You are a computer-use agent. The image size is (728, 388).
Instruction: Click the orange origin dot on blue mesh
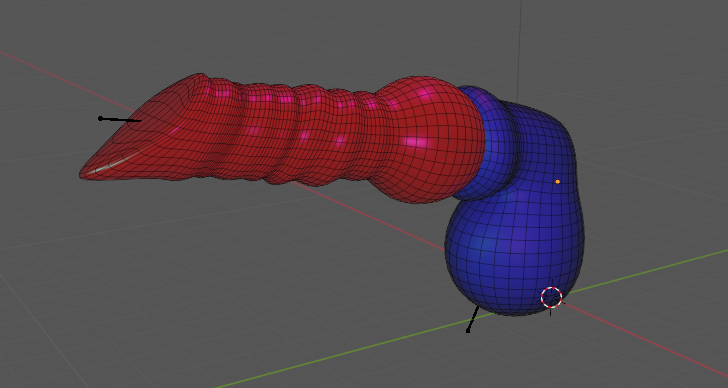pos(558,181)
